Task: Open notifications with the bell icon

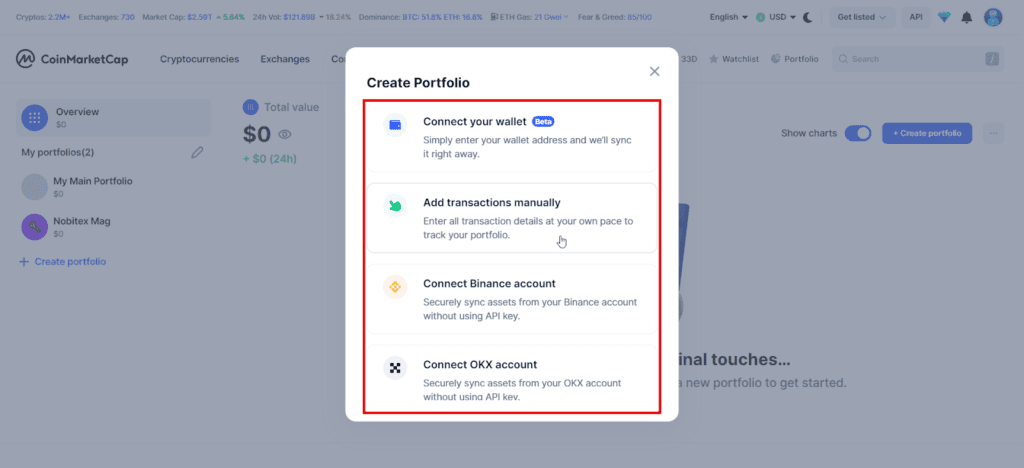Action: click(x=967, y=18)
